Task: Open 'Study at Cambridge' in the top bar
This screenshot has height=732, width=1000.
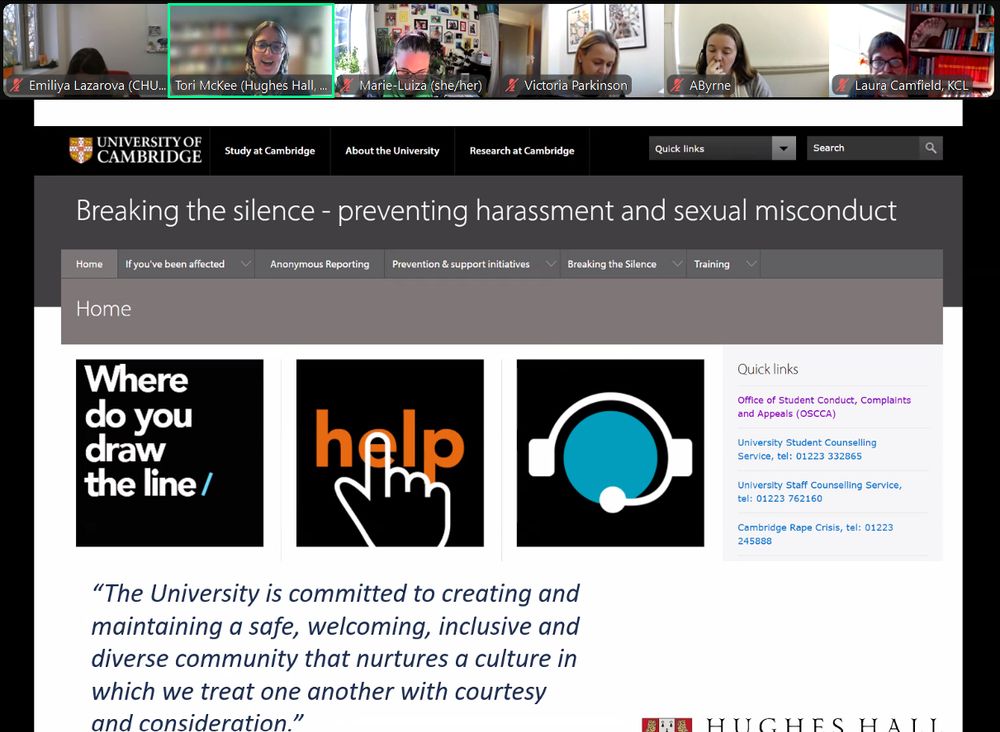Action: point(270,150)
